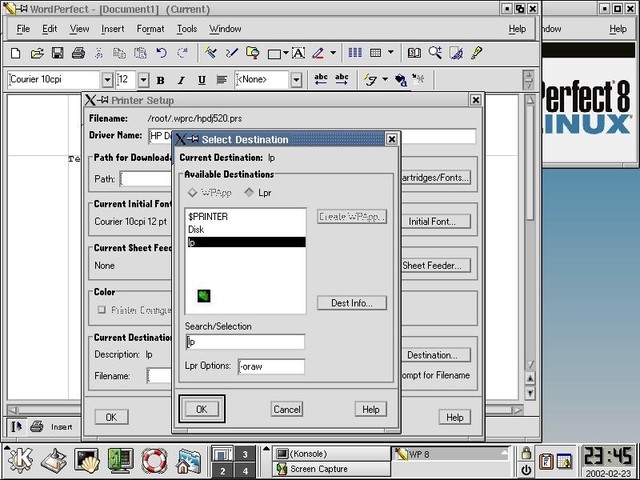The height and width of the screenshot is (480, 640).
Task: Click the Cut scissors icon
Action: tap(98, 53)
